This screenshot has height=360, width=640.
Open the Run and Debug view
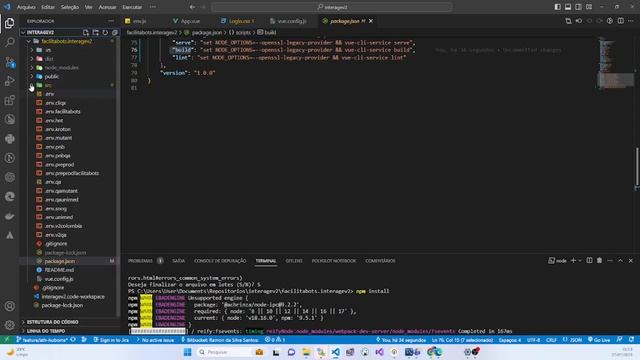[x=9, y=81]
